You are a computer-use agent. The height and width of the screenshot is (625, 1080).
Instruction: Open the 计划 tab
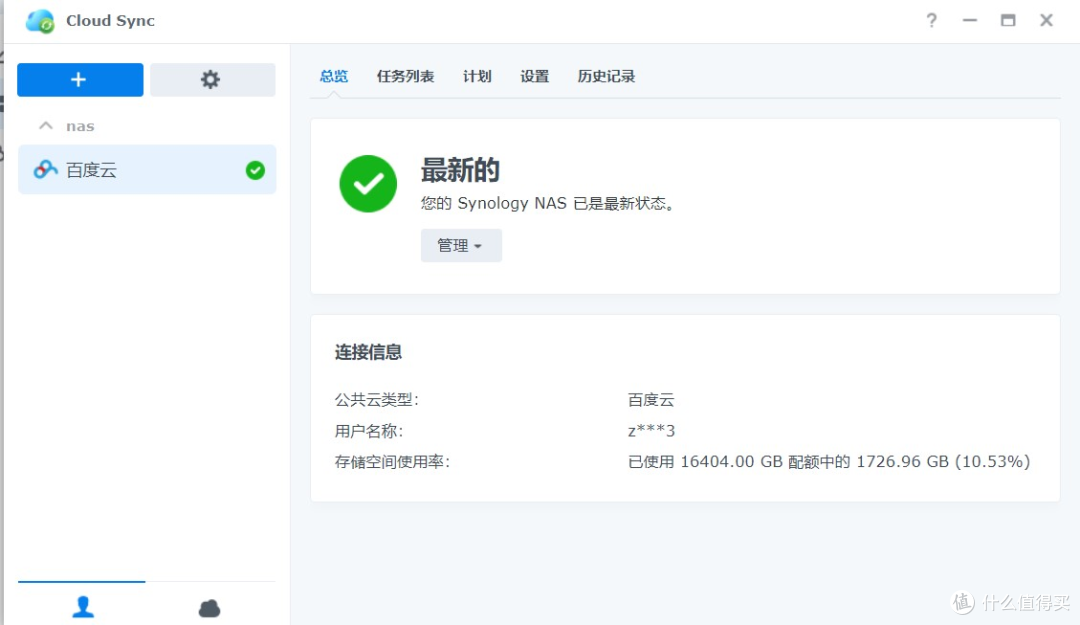click(x=477, y=76)
